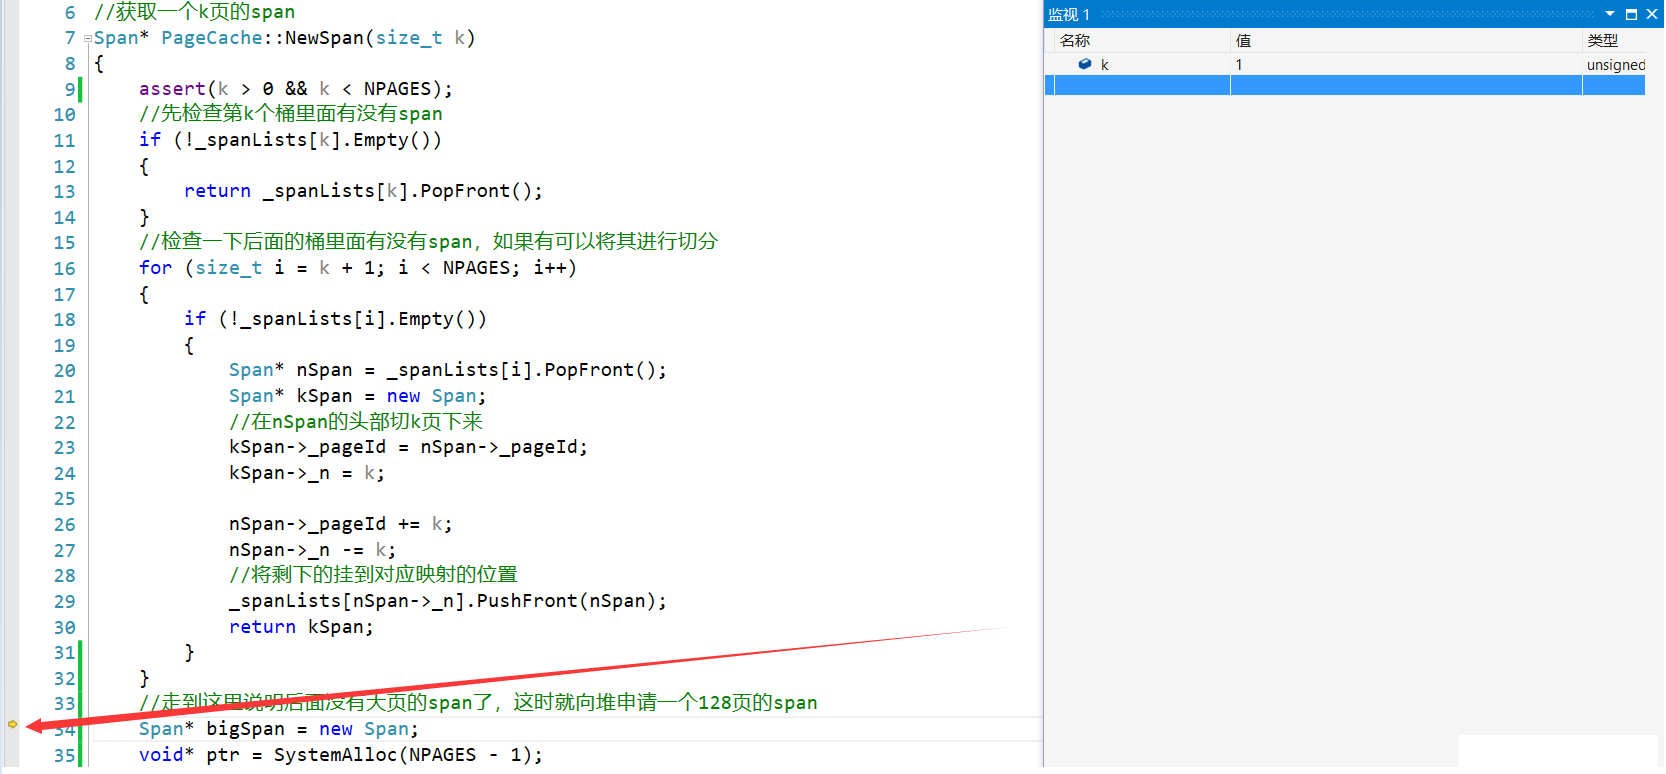
Task: Click the comment 将剩下的挂到对应映射的位置
Action: coord(373,574)
